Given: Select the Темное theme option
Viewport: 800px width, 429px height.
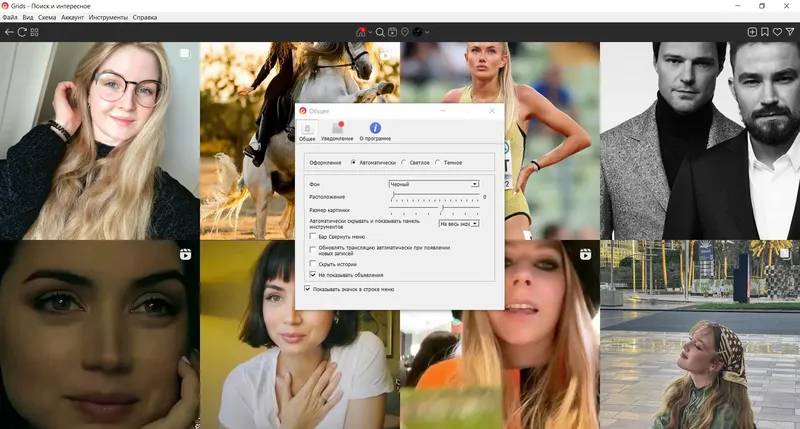Looking at the screenshot, I should 437,162.
